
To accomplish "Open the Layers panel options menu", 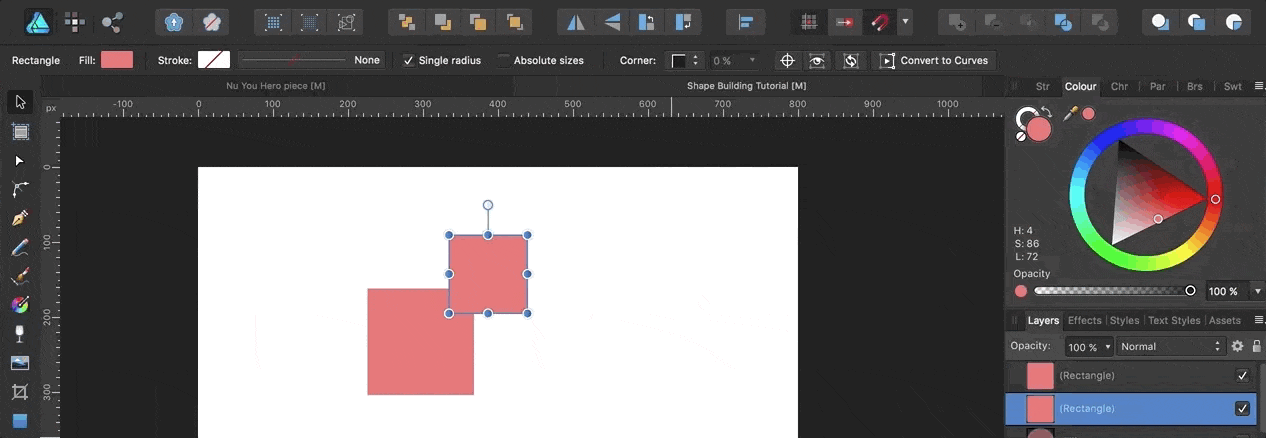I will point(1259,320).
